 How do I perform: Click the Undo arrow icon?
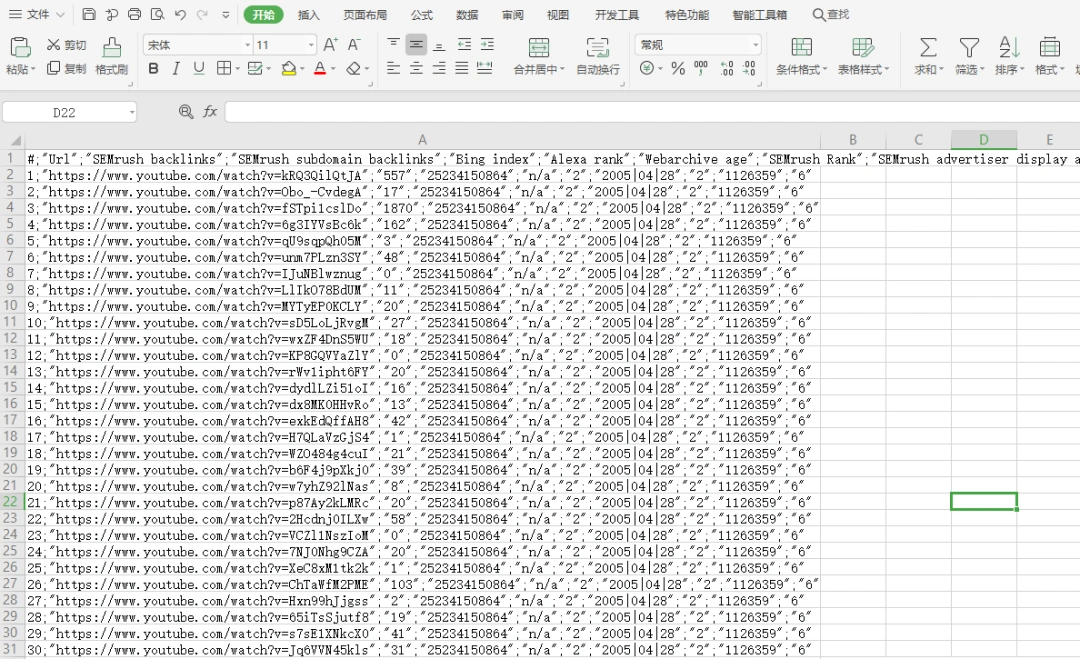(180, 15)
